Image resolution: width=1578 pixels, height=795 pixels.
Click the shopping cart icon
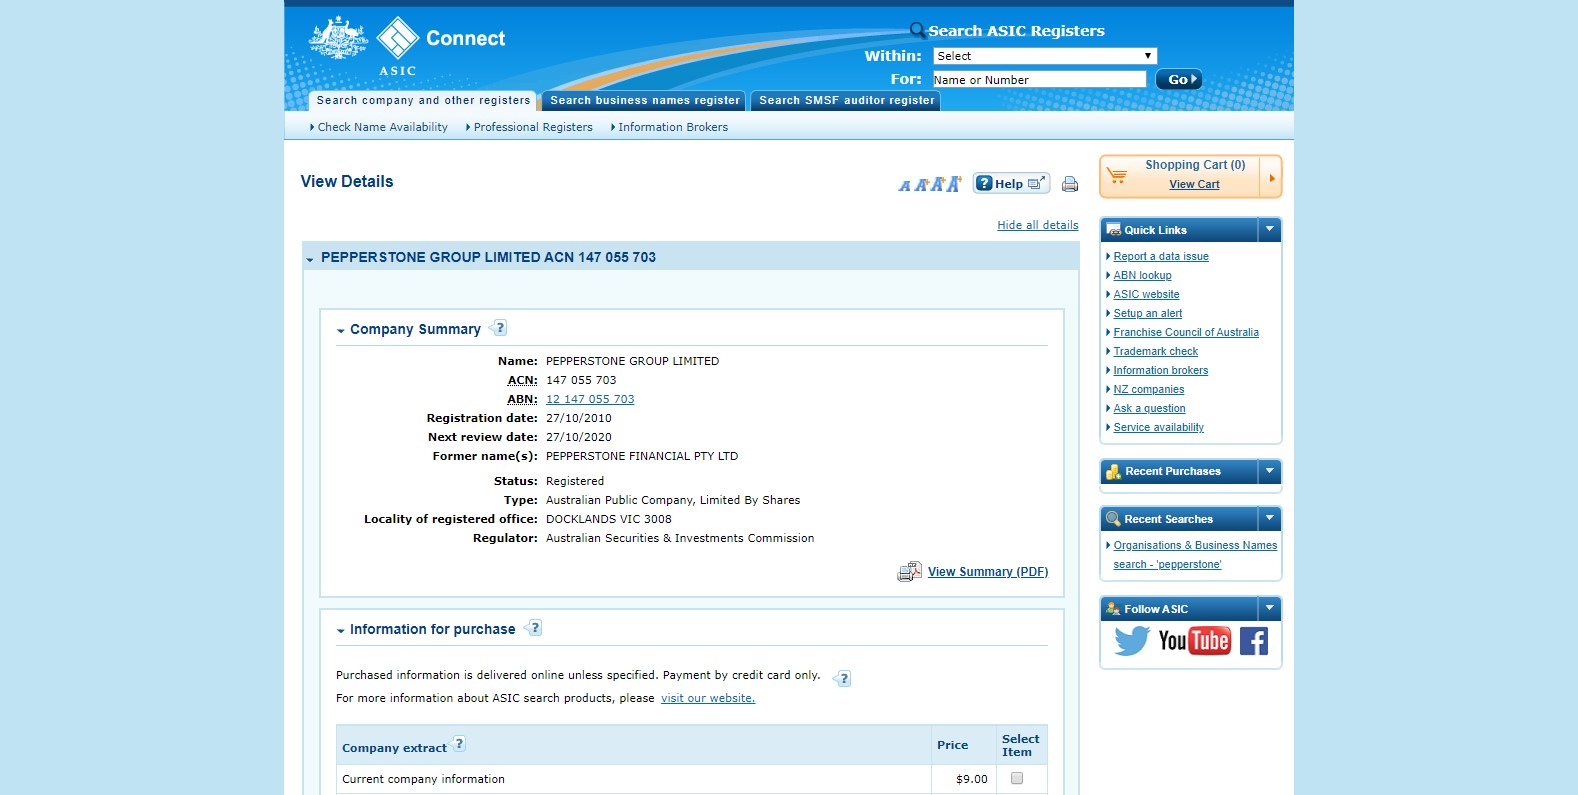pos(1117,176)
